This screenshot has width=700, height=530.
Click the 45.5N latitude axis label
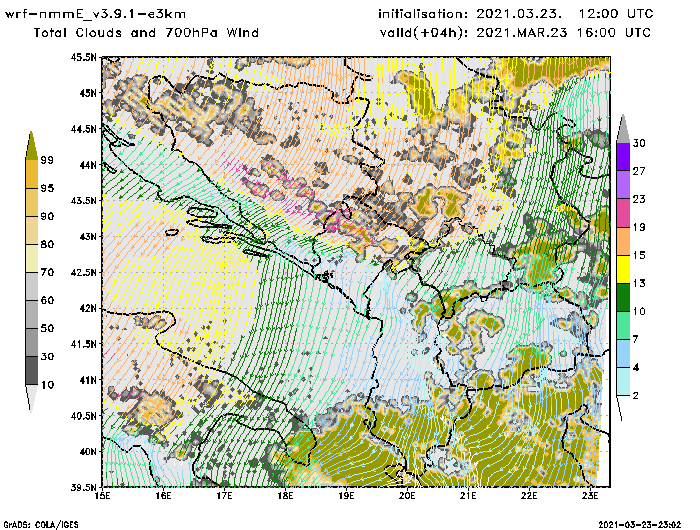(83, 57)
